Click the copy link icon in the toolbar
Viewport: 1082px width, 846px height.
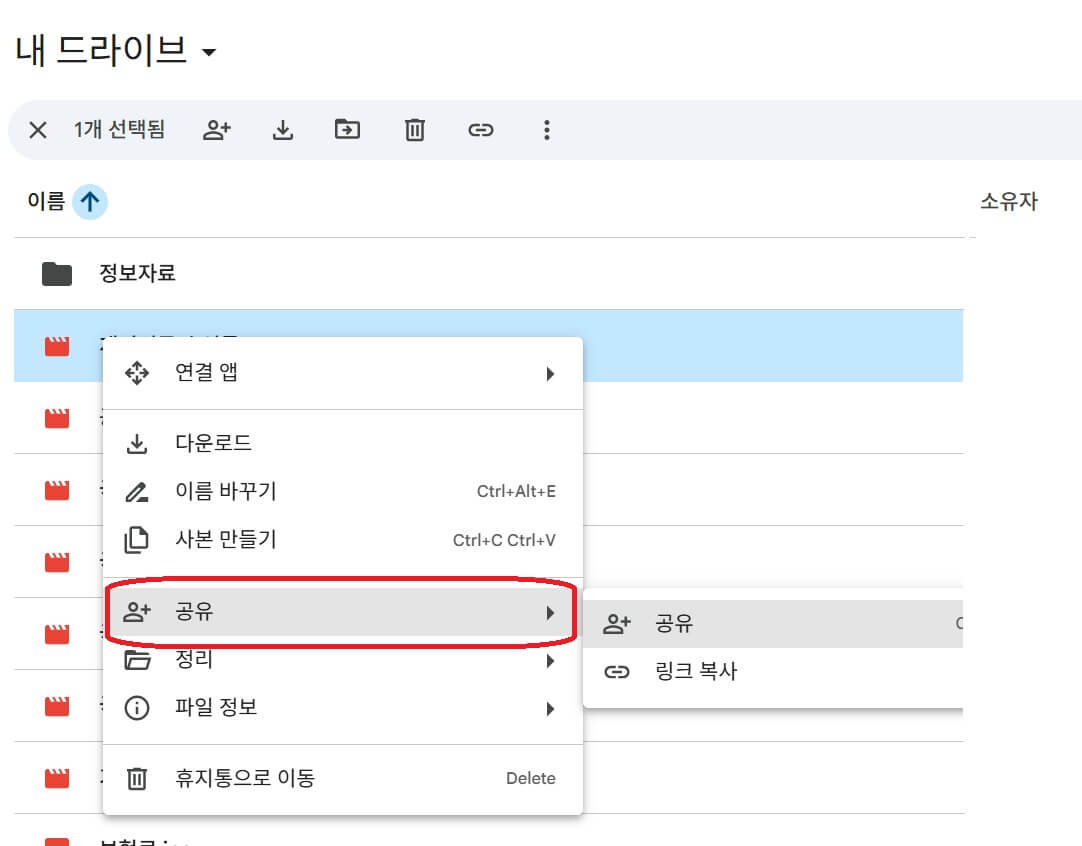click(481, 129)
